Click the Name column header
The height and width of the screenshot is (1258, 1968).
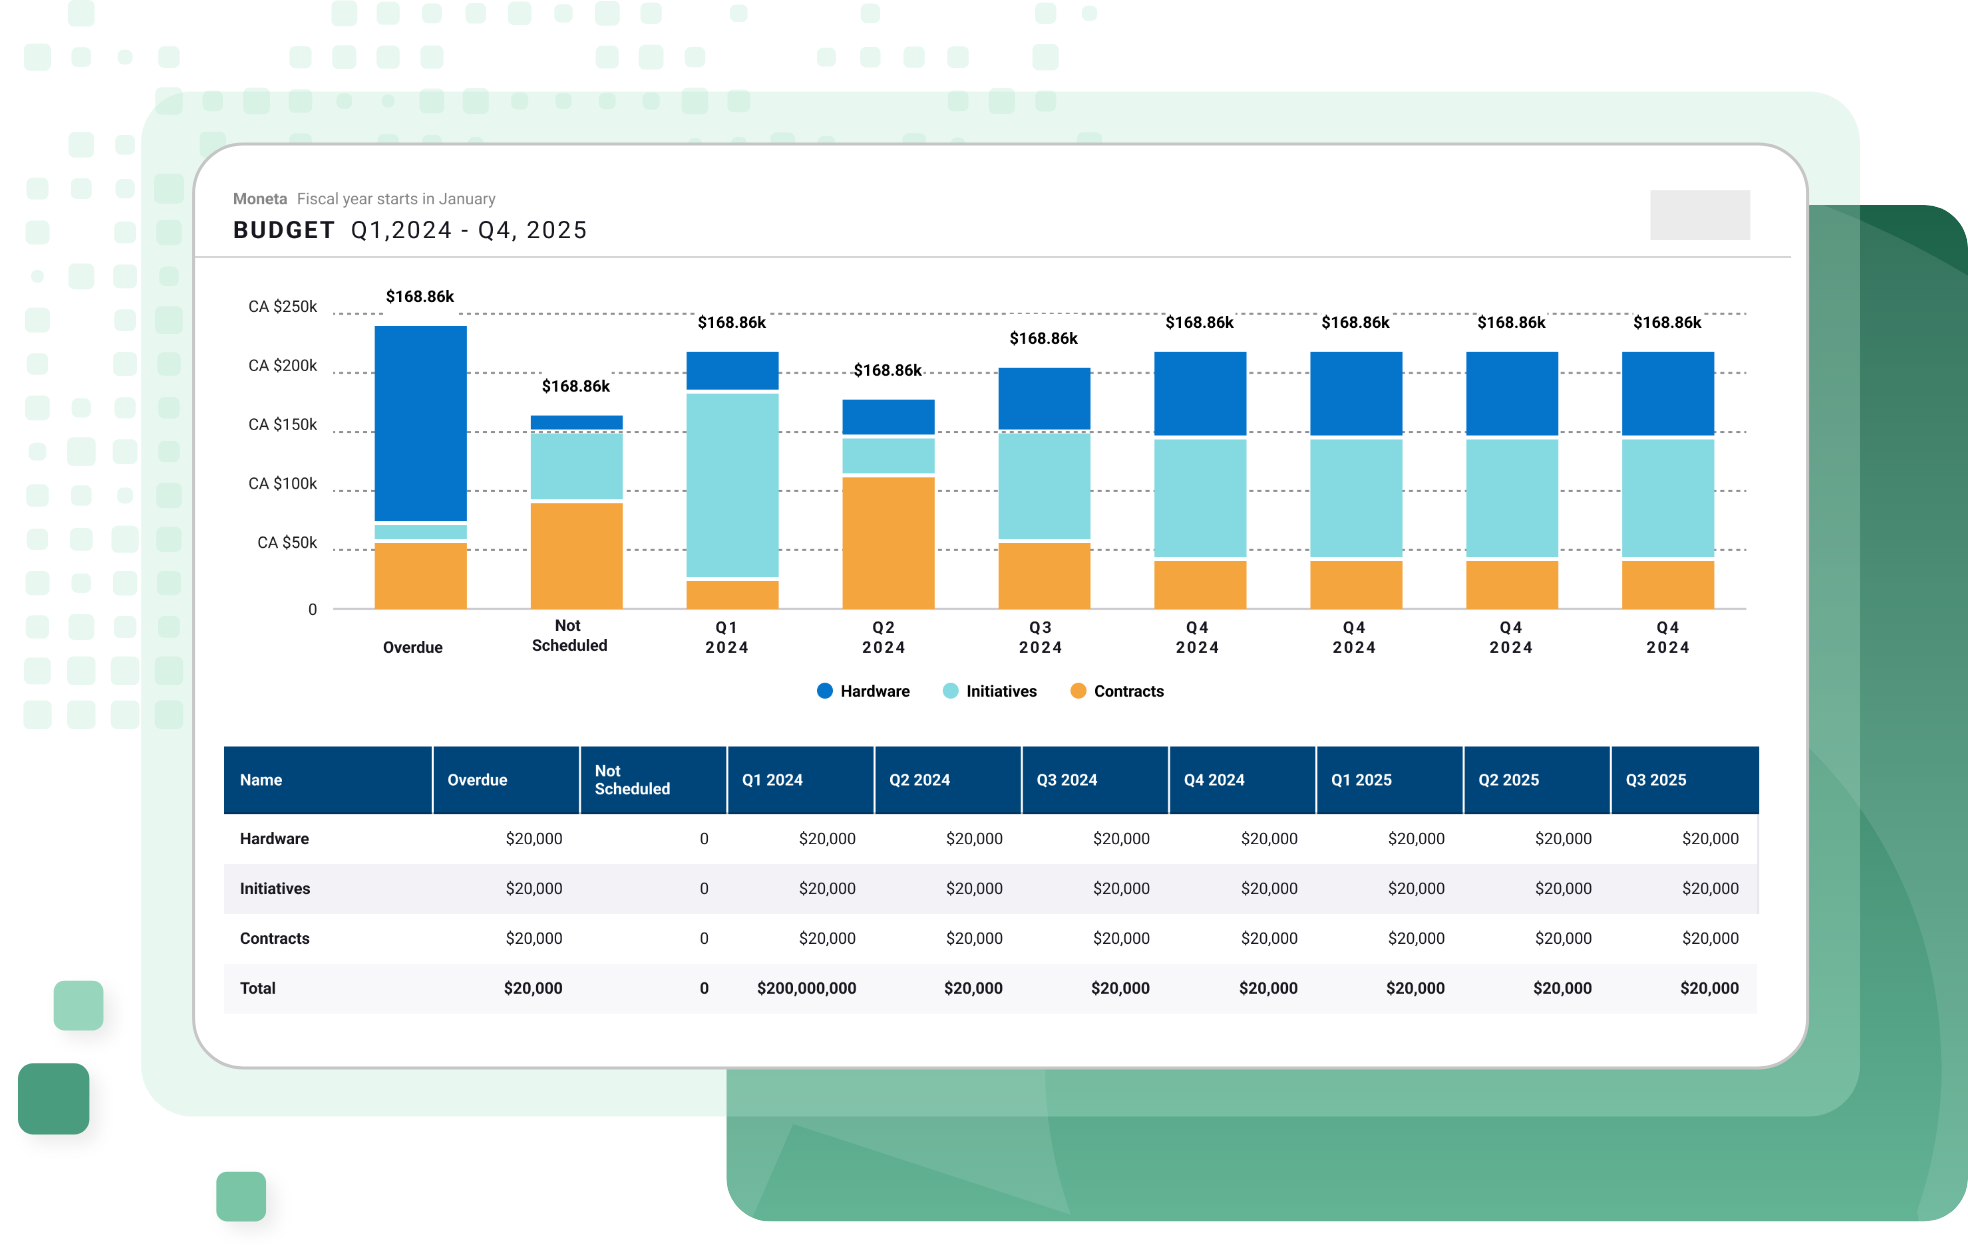click(261, 780)
